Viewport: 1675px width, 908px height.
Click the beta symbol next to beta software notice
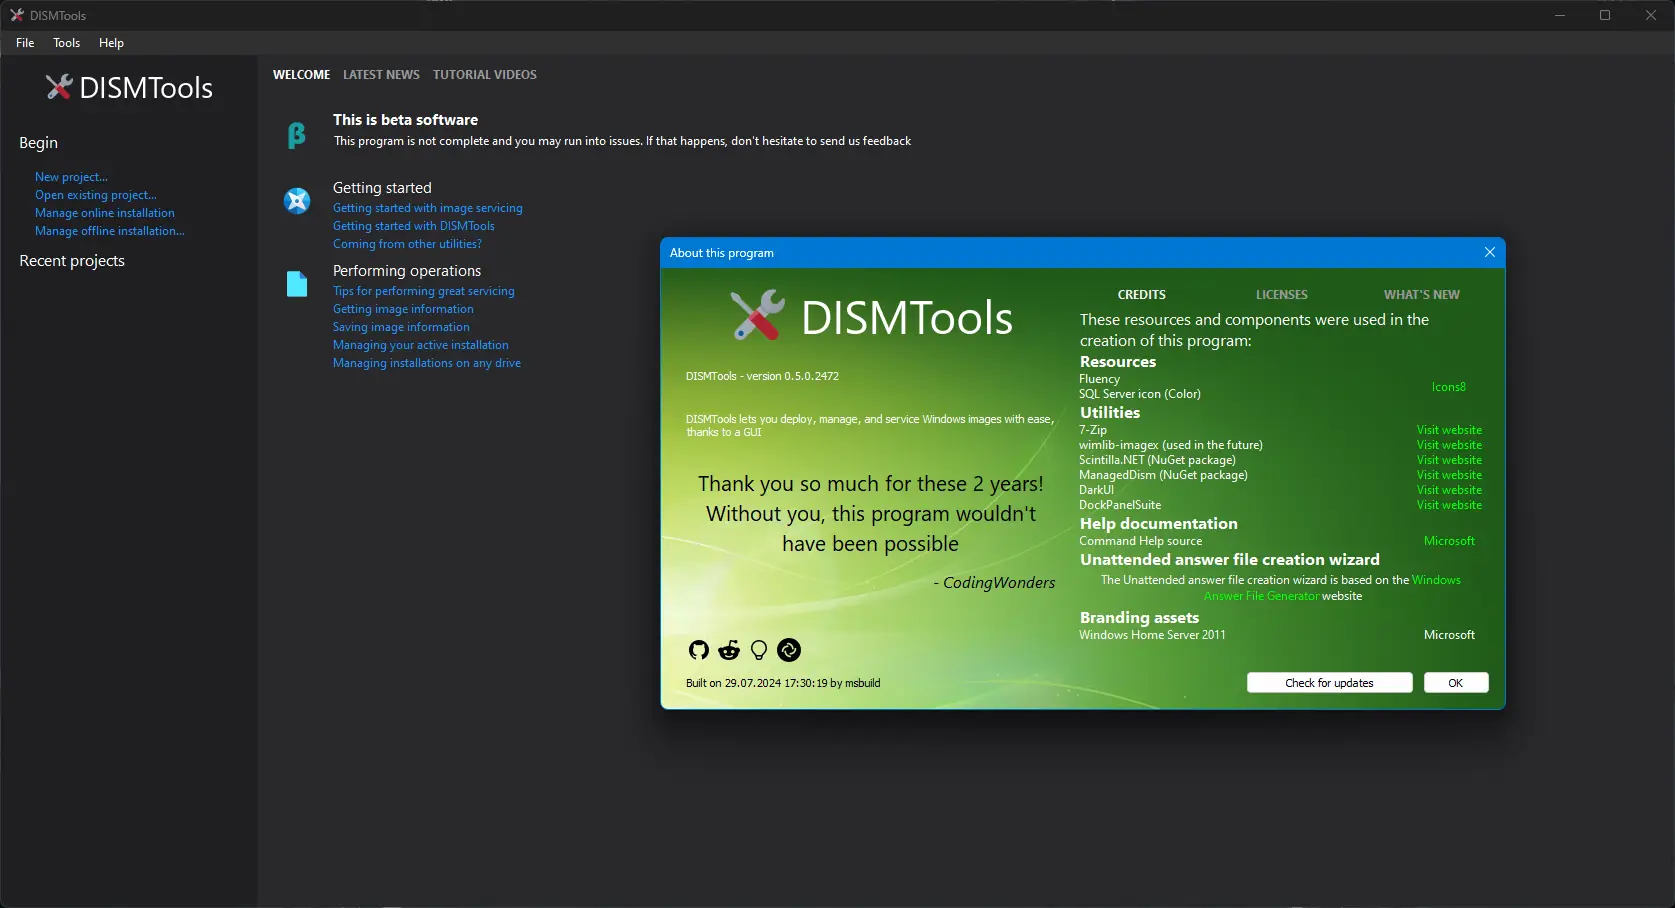coord(297,134)
